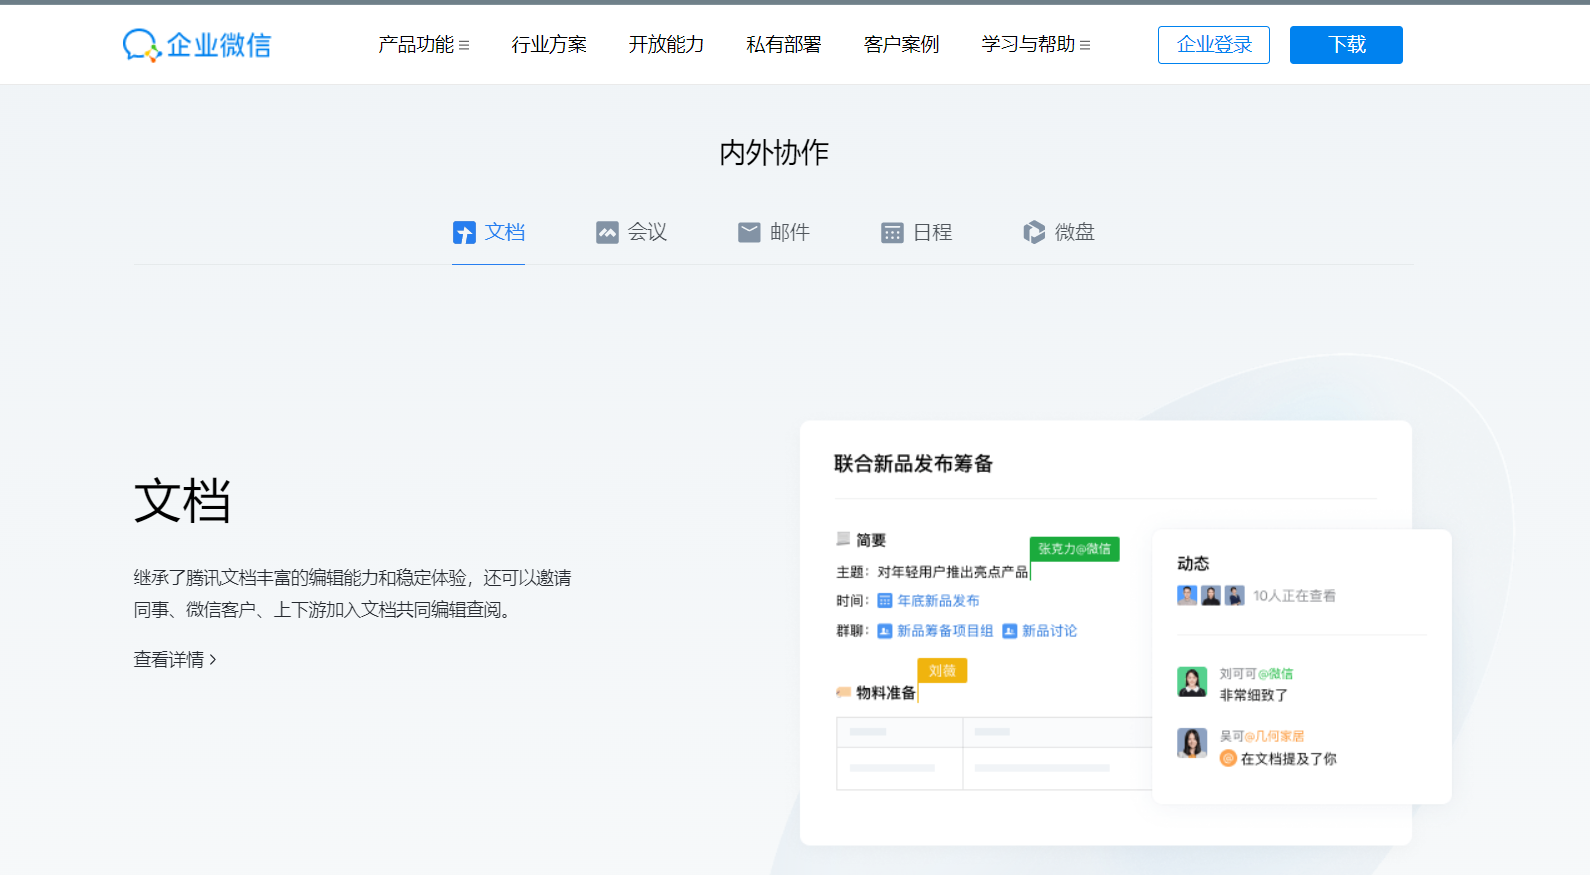This screenshot has width=1590, height=875.
Task: Open 私有部署 in navigation
Action: (x=784, y=45)
